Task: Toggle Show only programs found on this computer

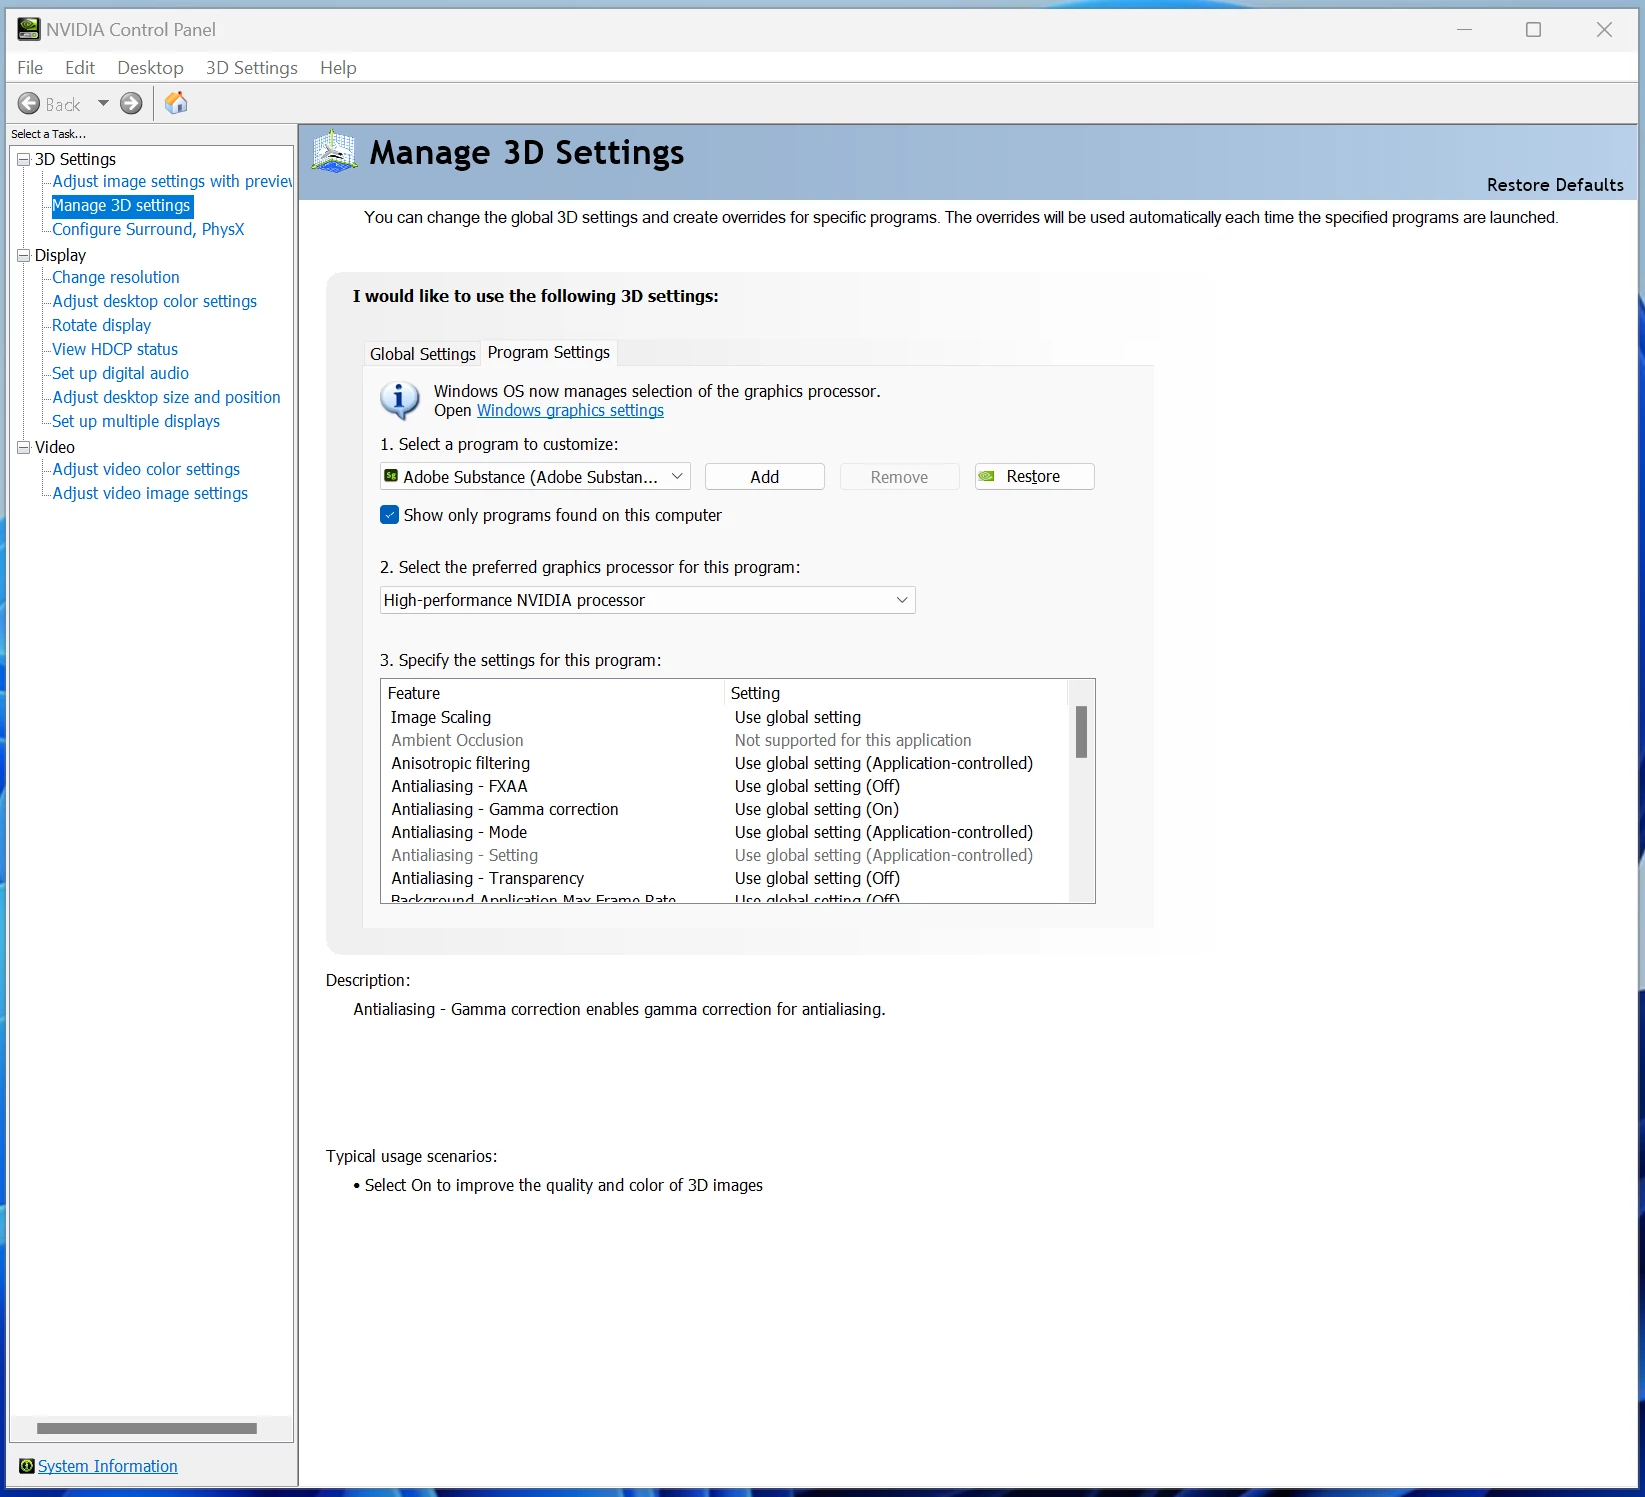Action: [390, 515]
